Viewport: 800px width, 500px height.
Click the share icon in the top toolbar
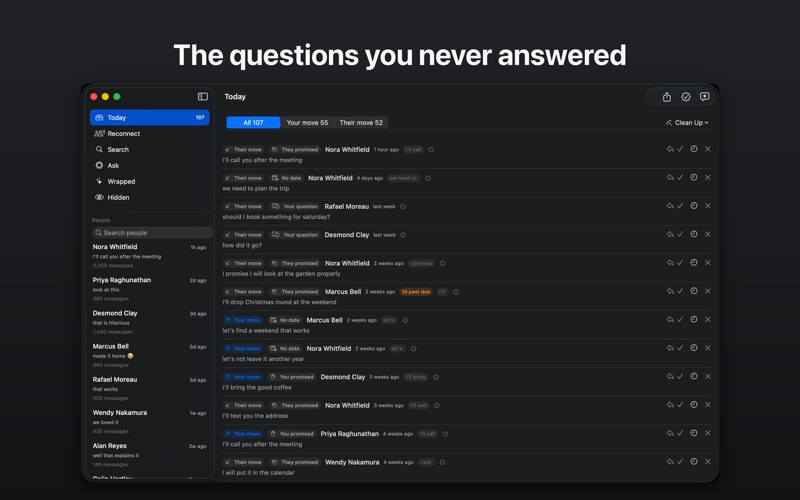coord(667,97)
